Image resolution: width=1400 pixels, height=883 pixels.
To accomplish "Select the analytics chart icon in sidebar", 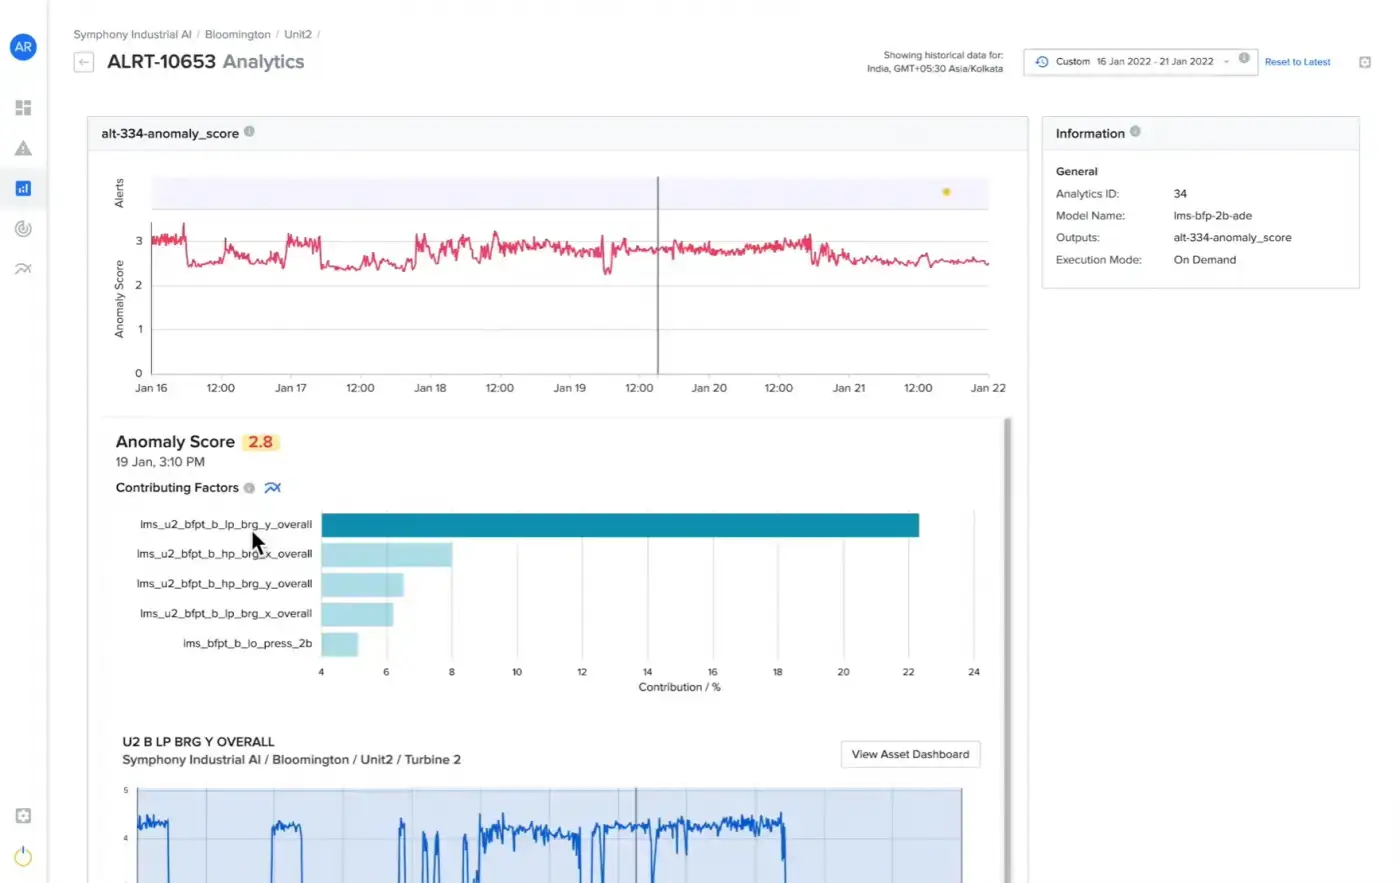I will coord(23,188).
